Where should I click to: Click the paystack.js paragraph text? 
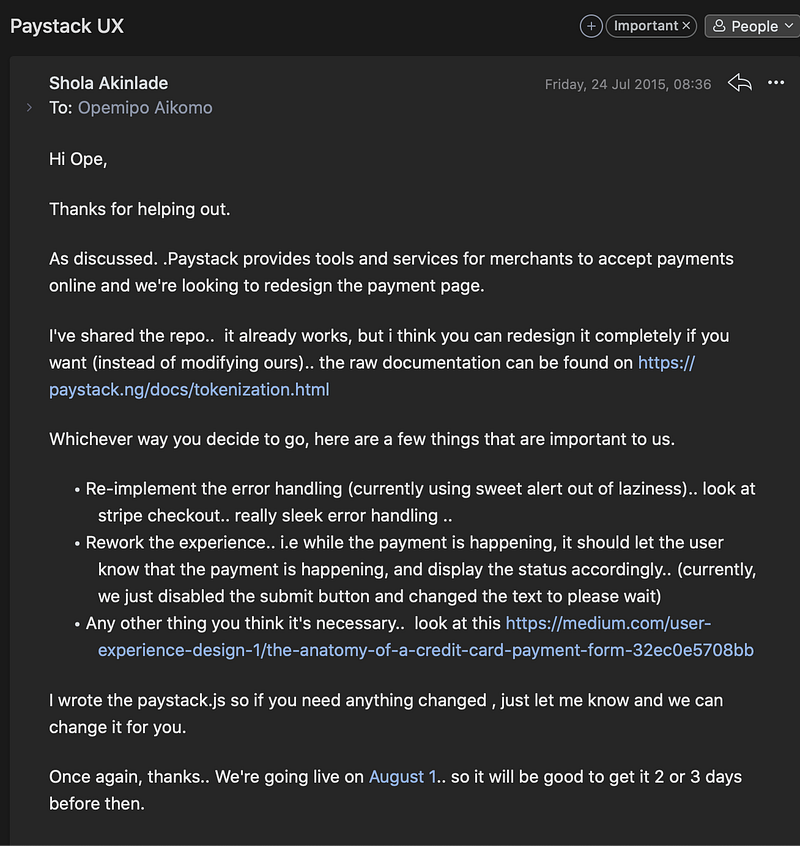click(x=385, y=700)
